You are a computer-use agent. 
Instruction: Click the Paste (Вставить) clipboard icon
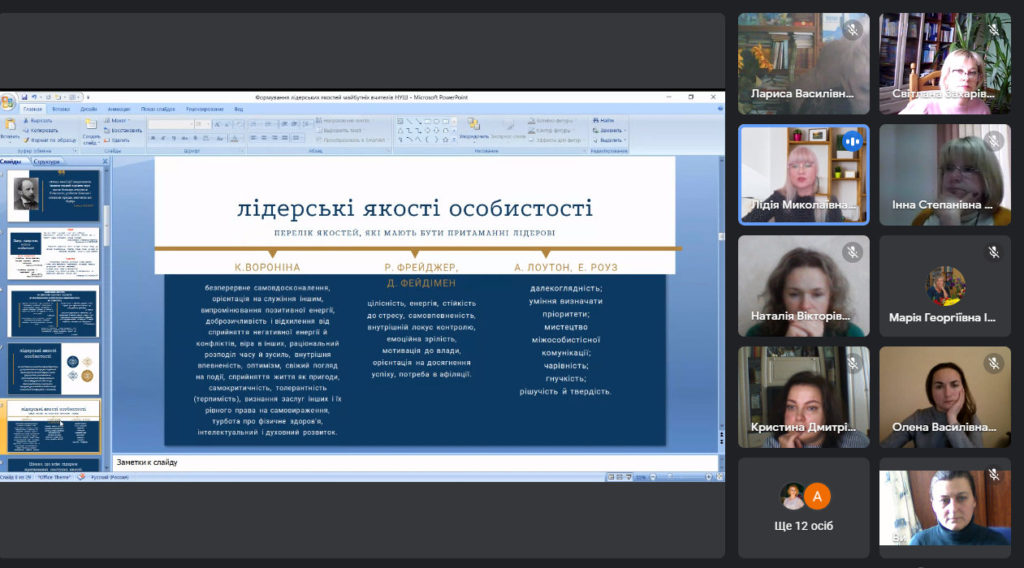(10, 125)
